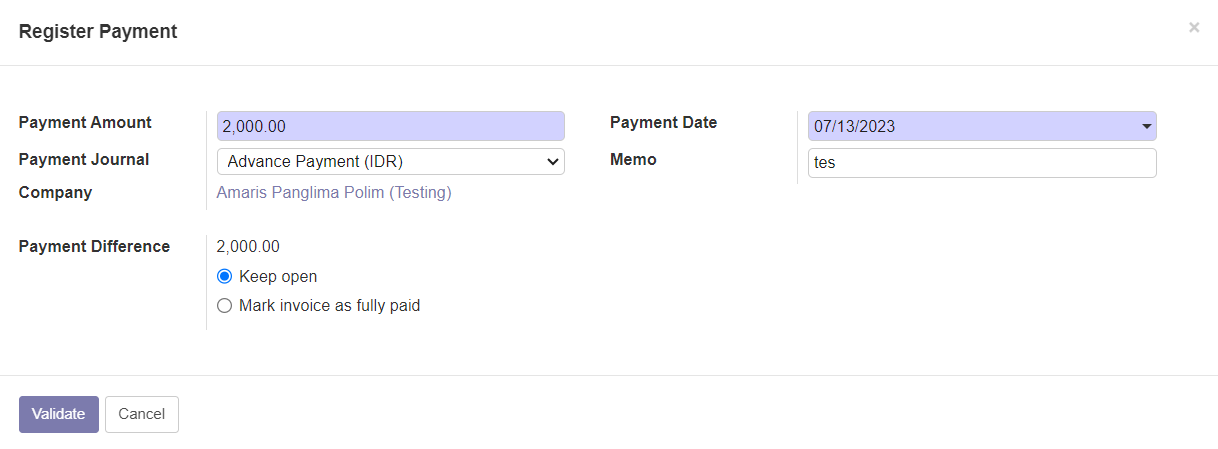Select the Mark invoice as fully paid radio button
Screen dimensions: 1218x449
[224, 306]
